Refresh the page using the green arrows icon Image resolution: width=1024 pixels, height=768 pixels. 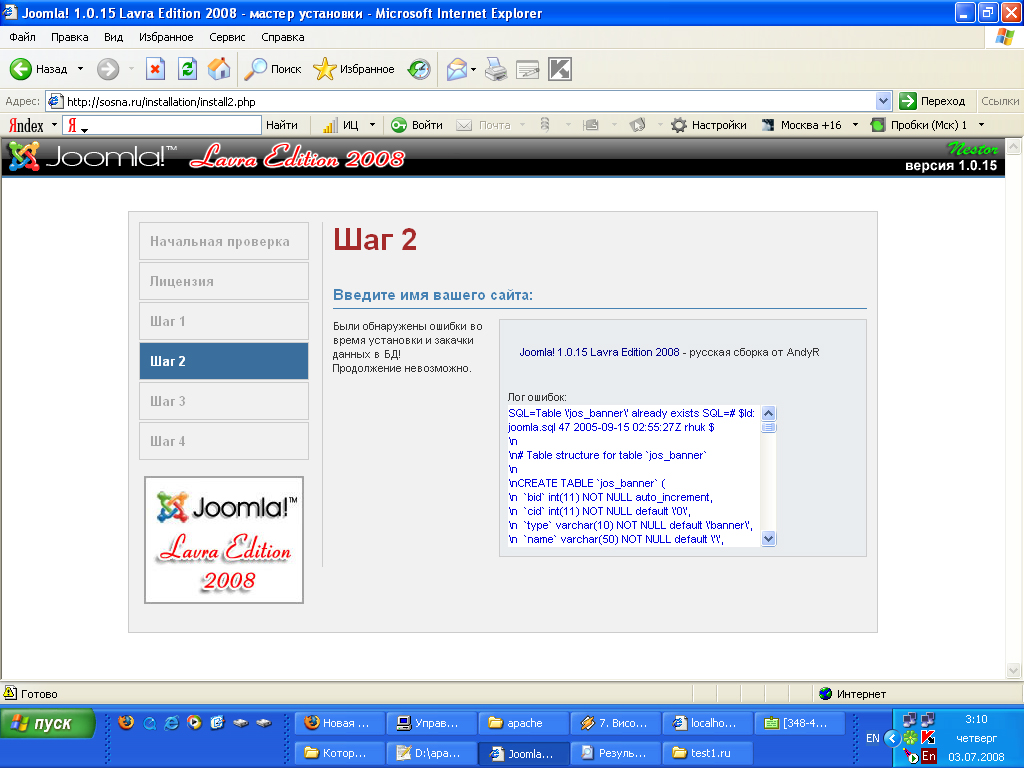point(187,69)
